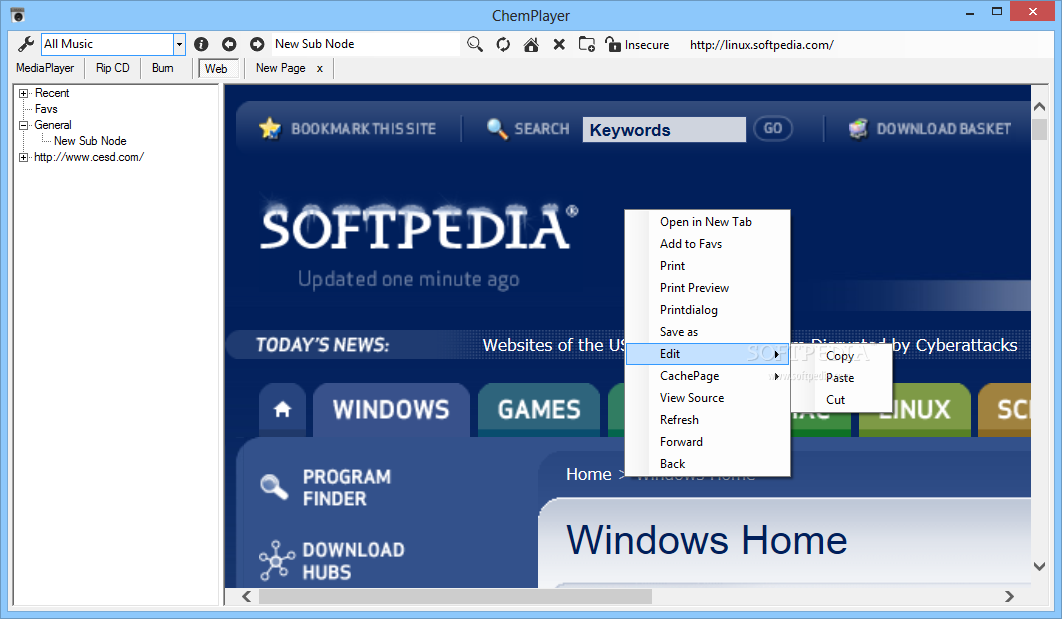This screenshot has height=619, width=1062.
Task: Click the GO search button
Action: [x=773, y=129]
